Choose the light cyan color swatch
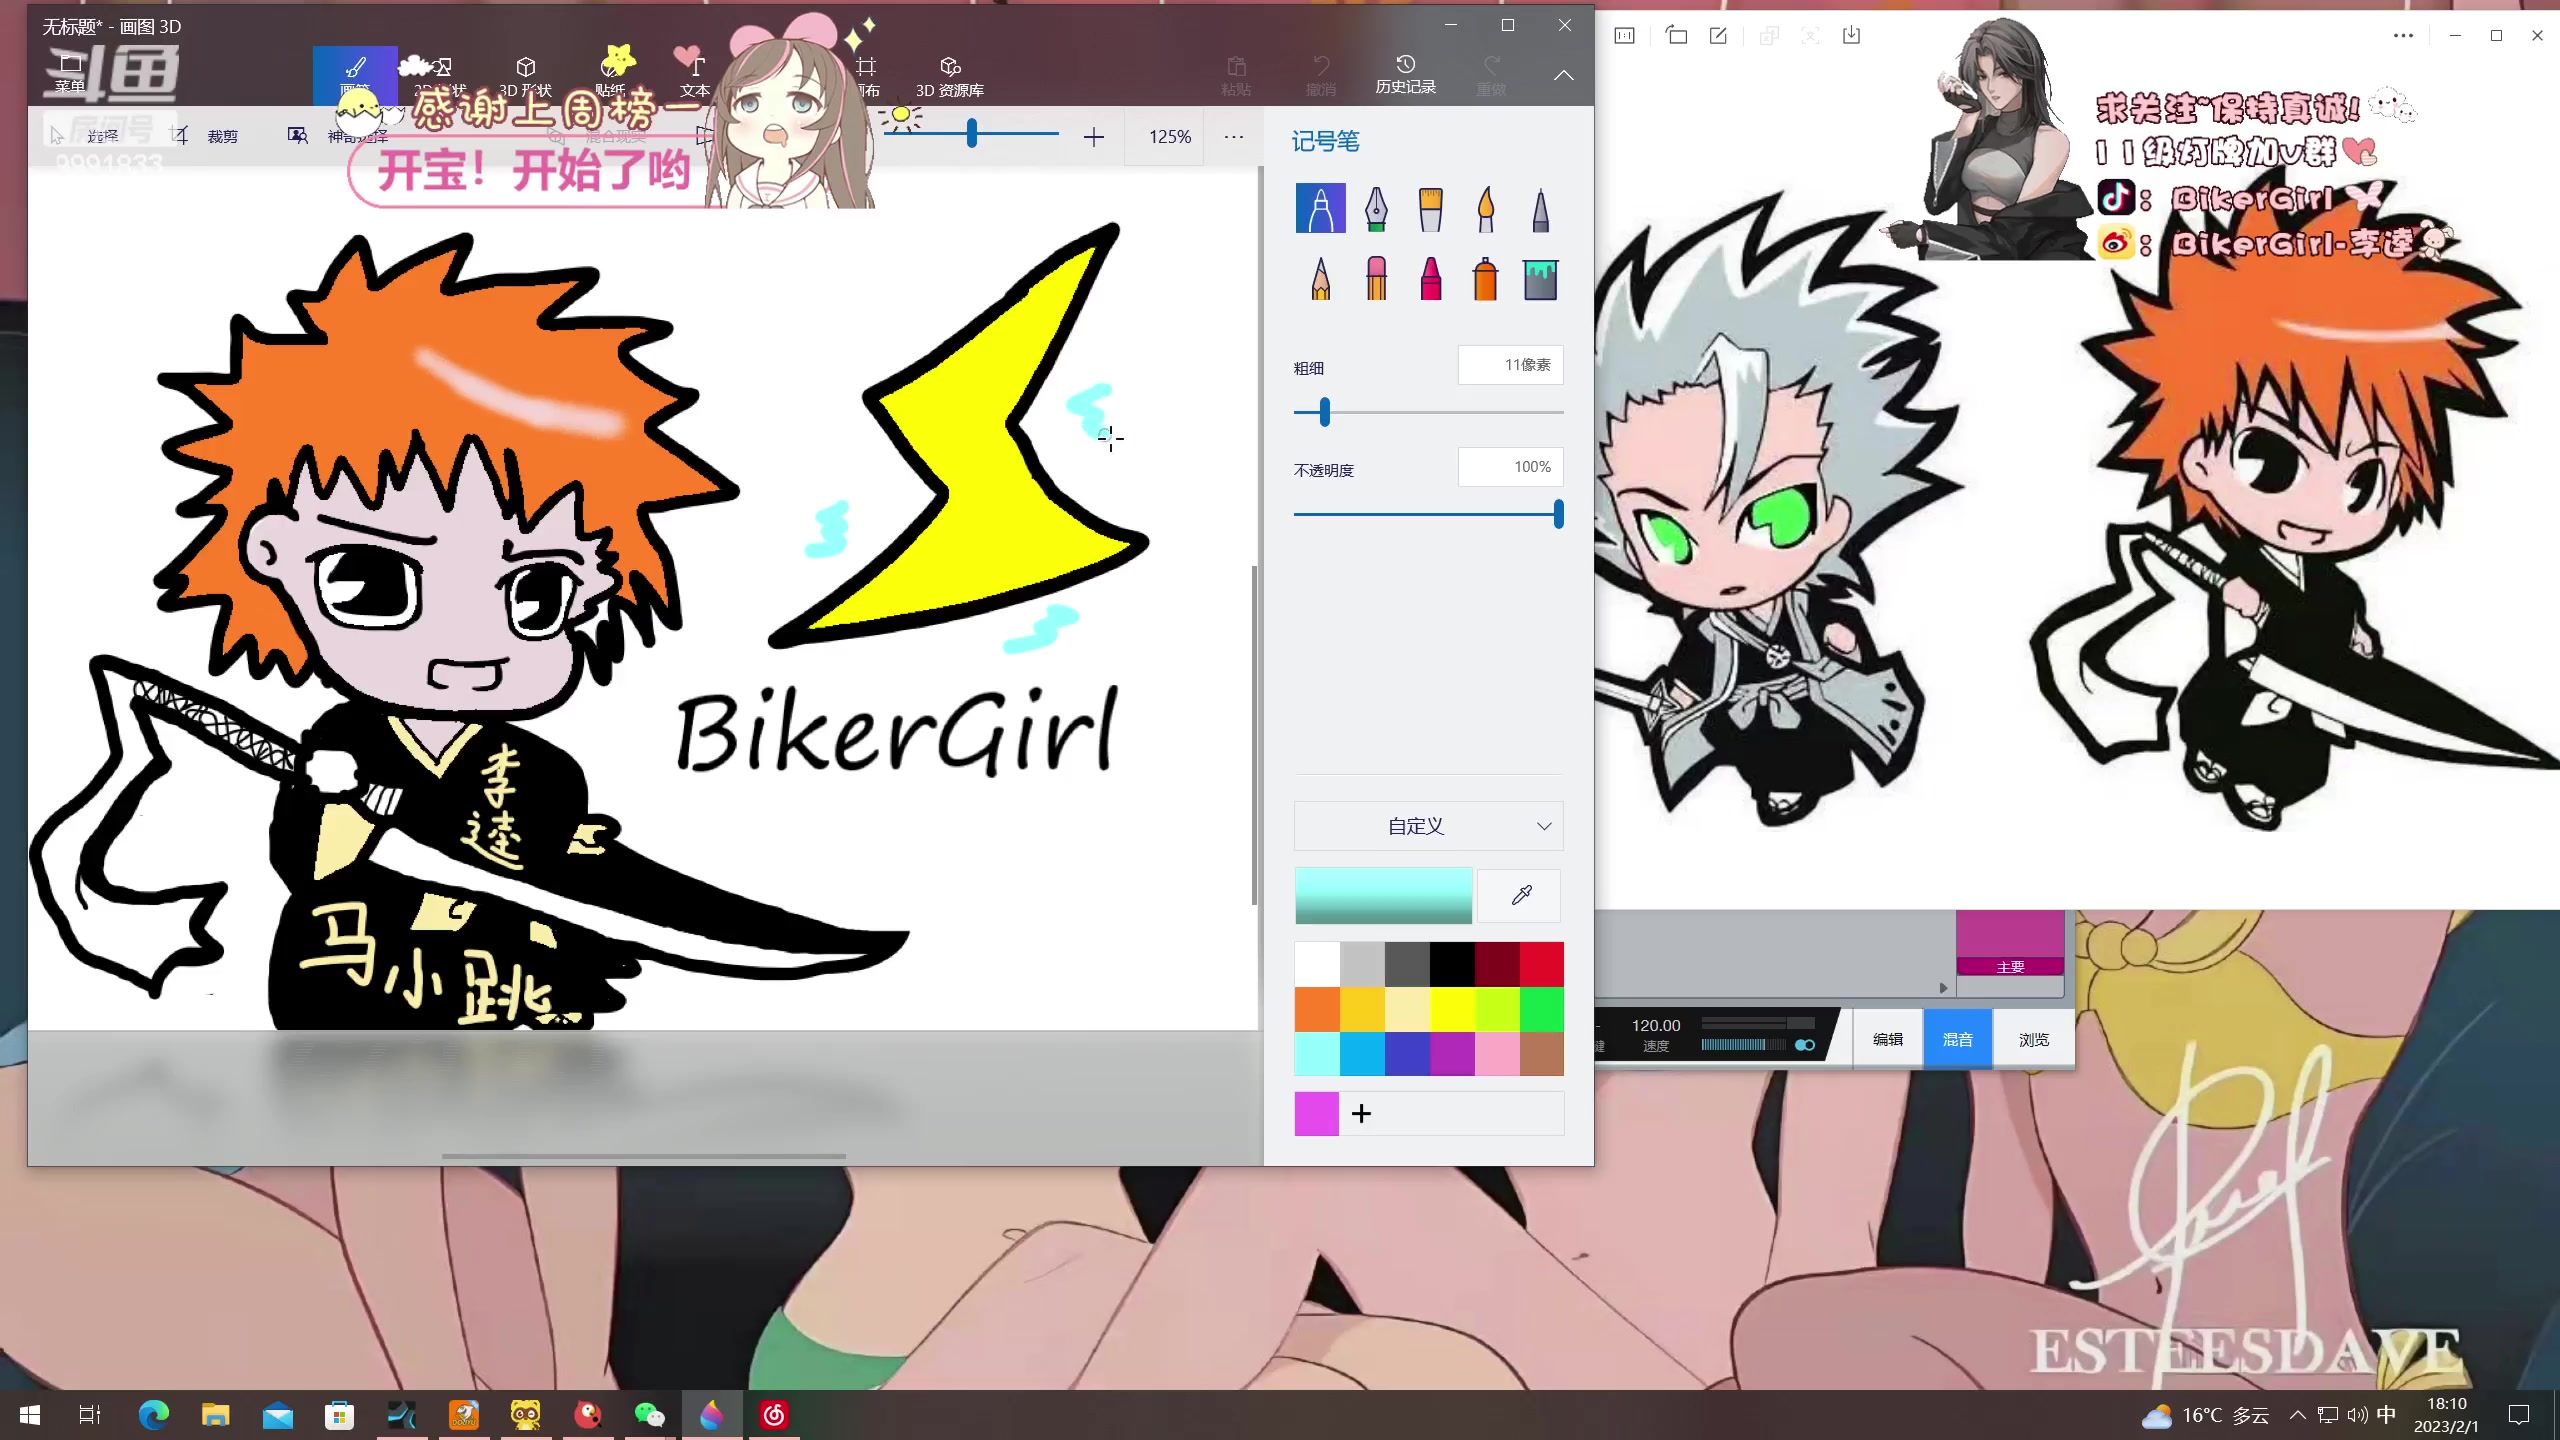2560x1440 pixels. (1317, 1054)
